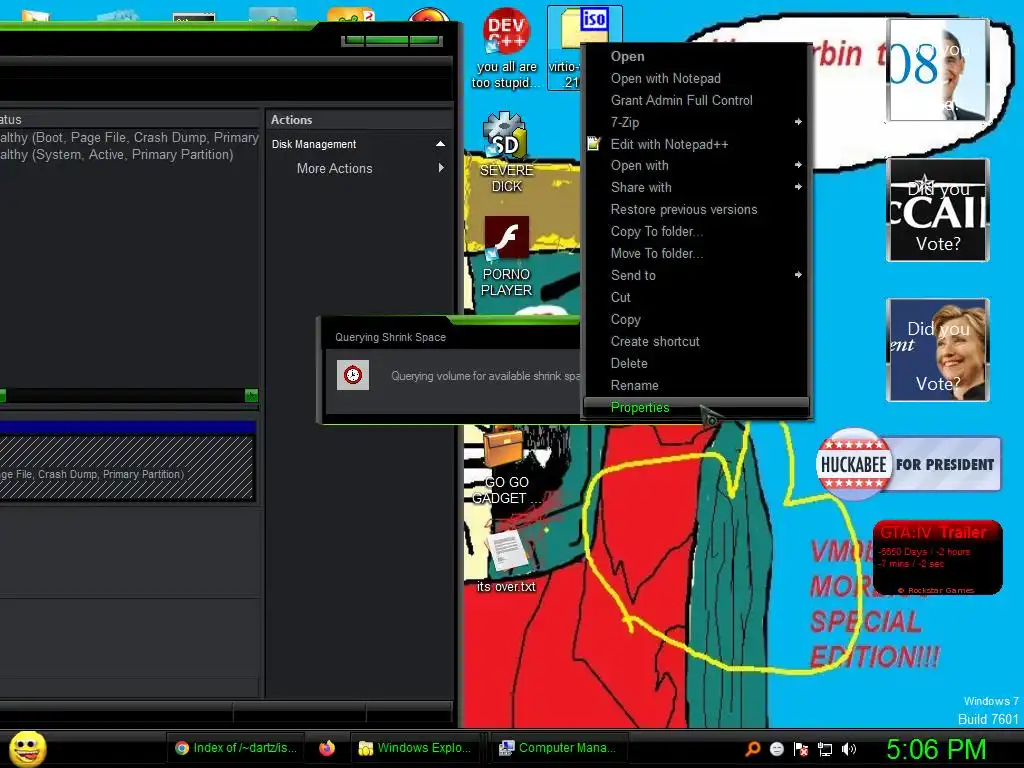Switch to Computer Management taskbar item
Screen dimensions: 1024x768
[x=558, y=748]
